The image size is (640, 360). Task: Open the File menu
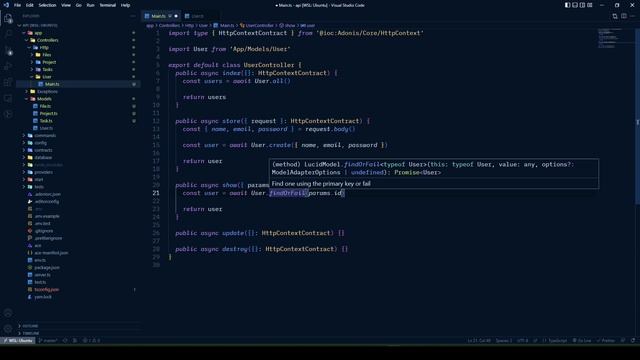(x=17, y=5)
